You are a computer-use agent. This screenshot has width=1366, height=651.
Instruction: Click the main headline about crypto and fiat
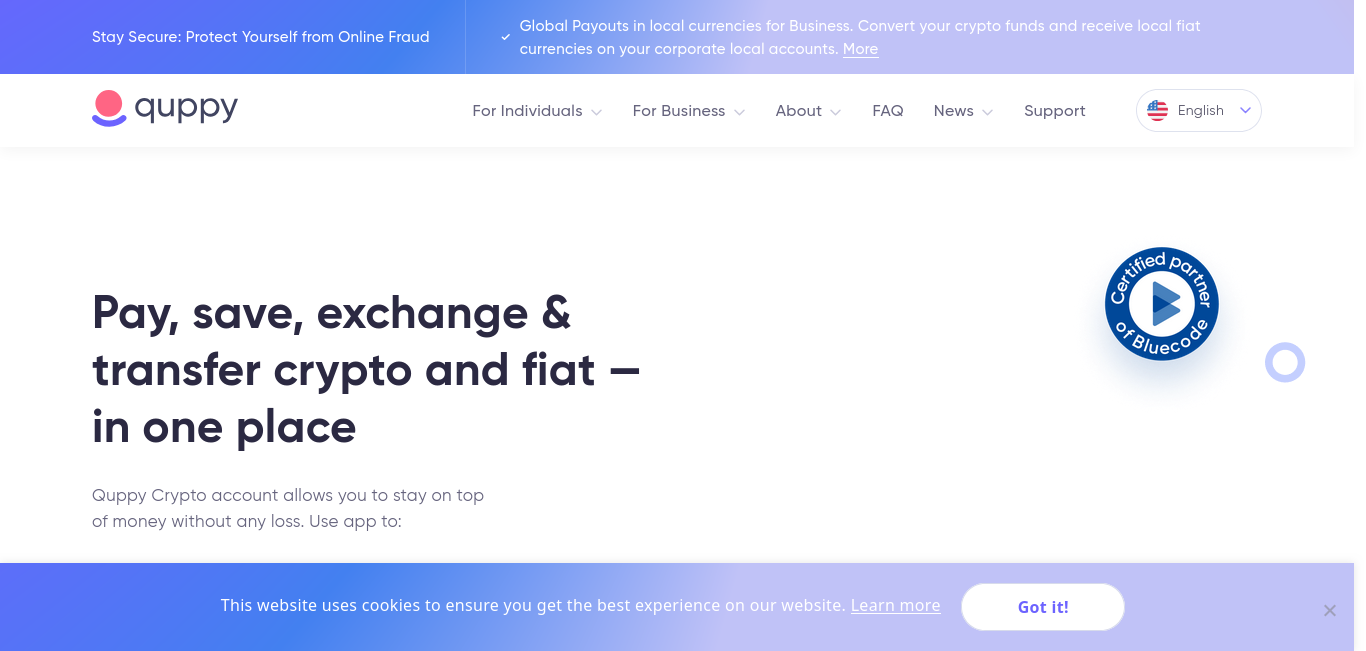click(x=366, y=370)
